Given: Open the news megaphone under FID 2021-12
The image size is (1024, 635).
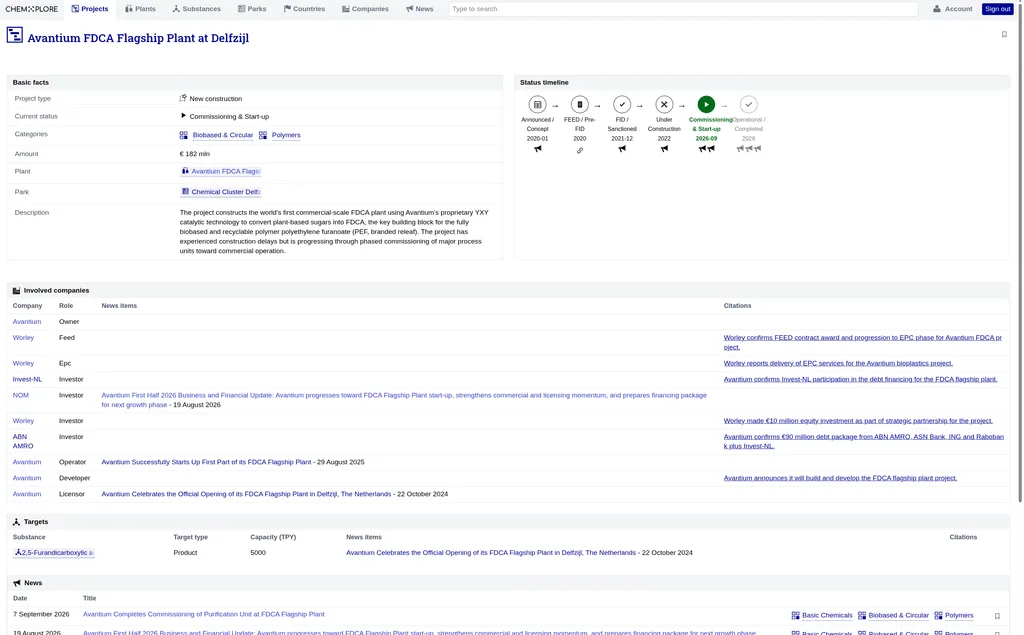Looking at the screenshot, I should [622, 149].
